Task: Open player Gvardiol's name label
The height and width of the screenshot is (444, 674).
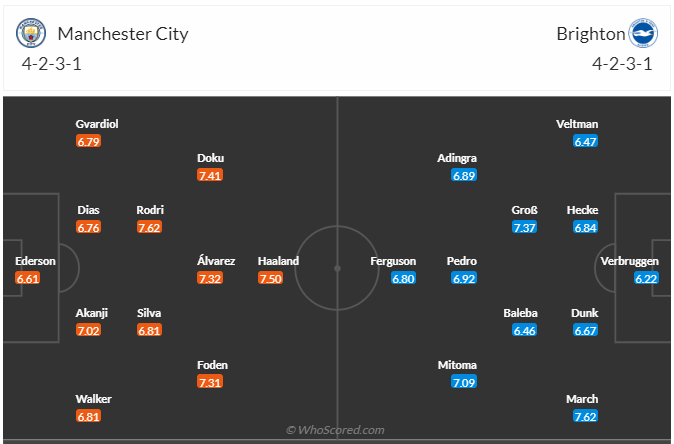Action: tap(97, 124)
